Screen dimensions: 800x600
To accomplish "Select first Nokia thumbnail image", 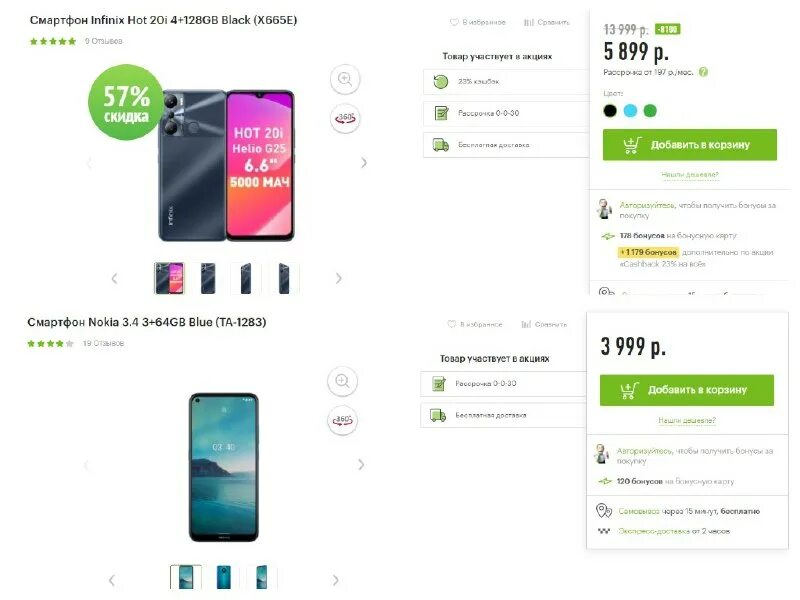I will click(x=185, y=577).
